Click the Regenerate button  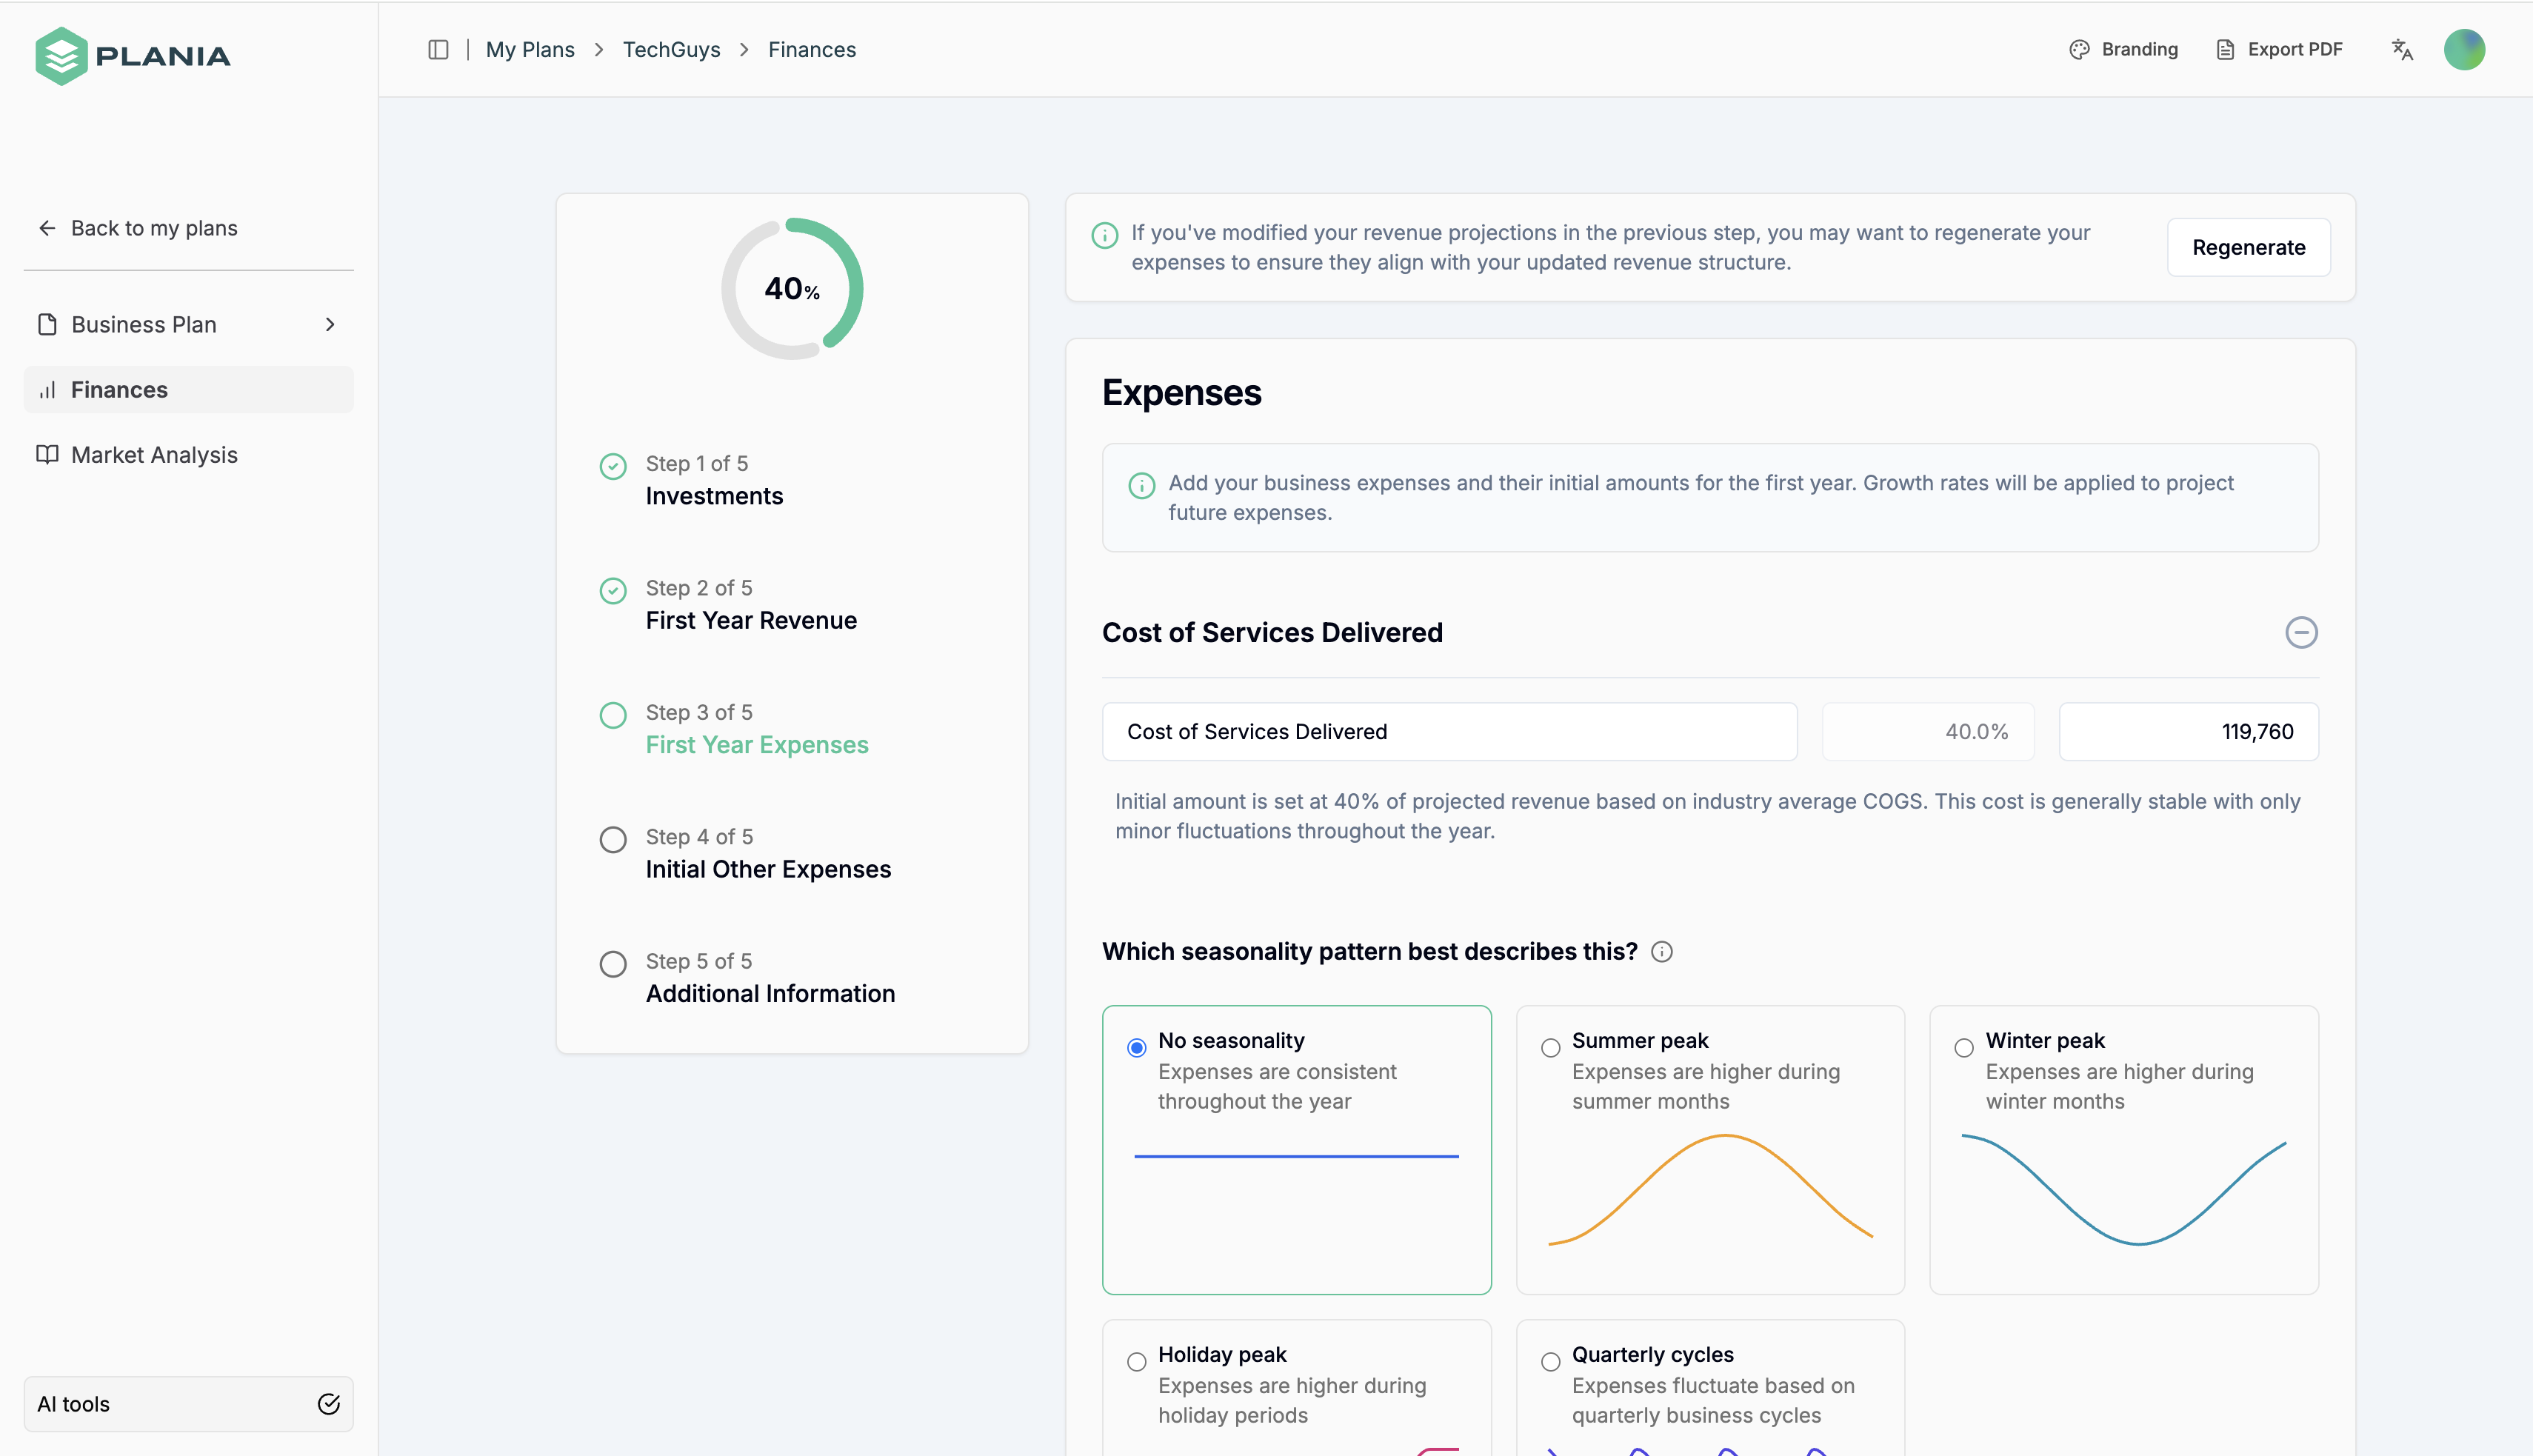[2248, 247]
